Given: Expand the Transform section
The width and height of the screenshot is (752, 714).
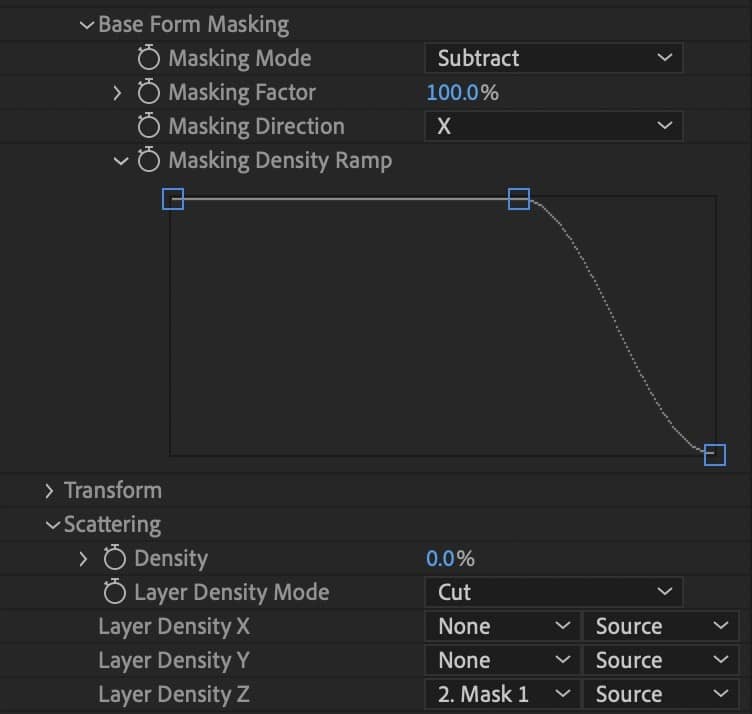Looking at the screenshot, I should (x=50, y=491).
